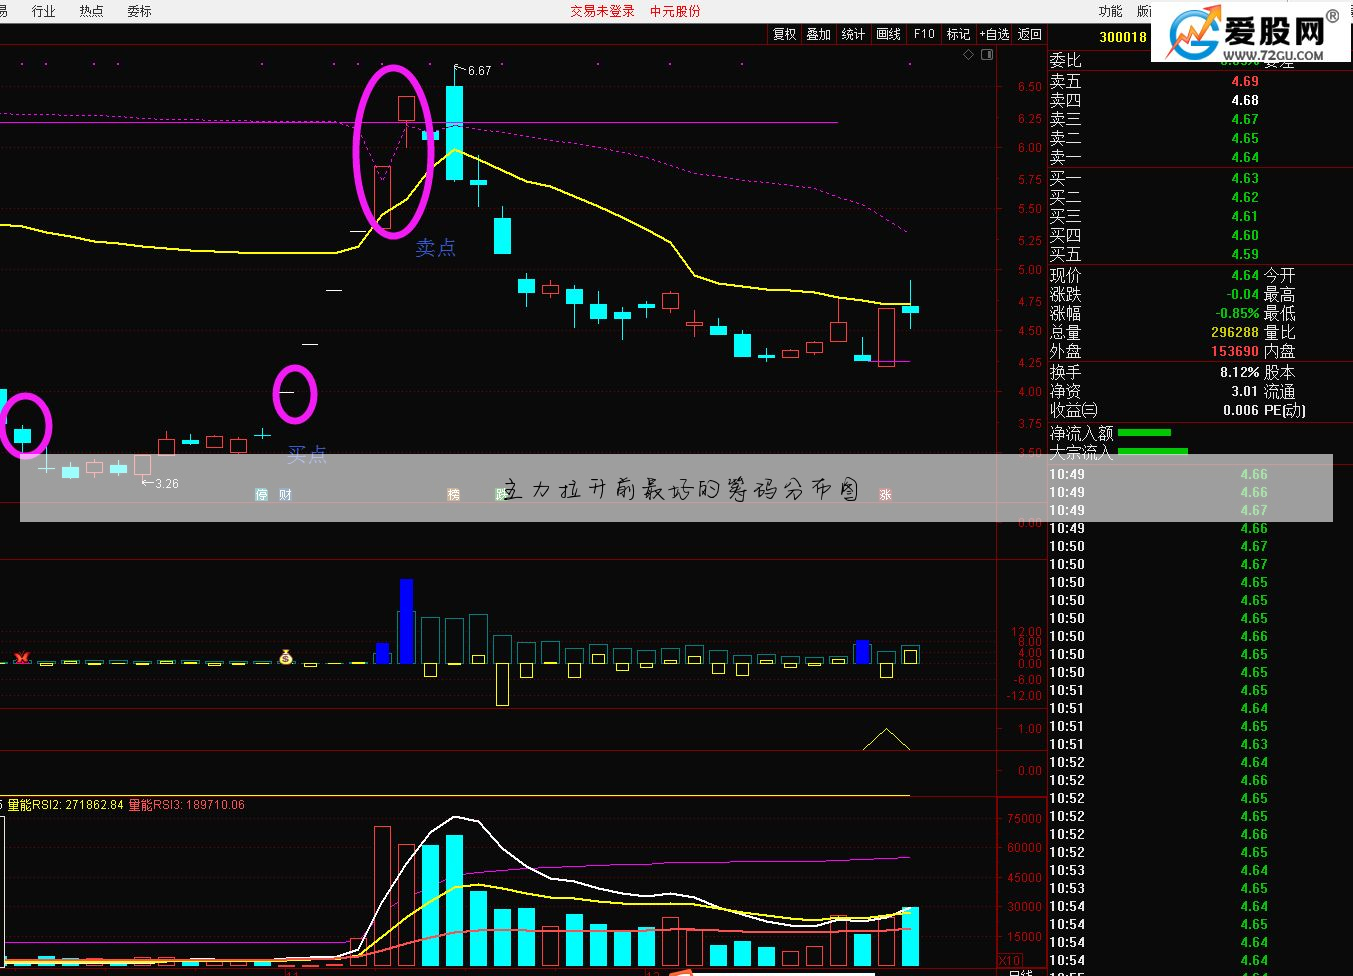Select the 买五 bid price 4.59
The image size is (1353, 976).
click(x=1245, y=254)
